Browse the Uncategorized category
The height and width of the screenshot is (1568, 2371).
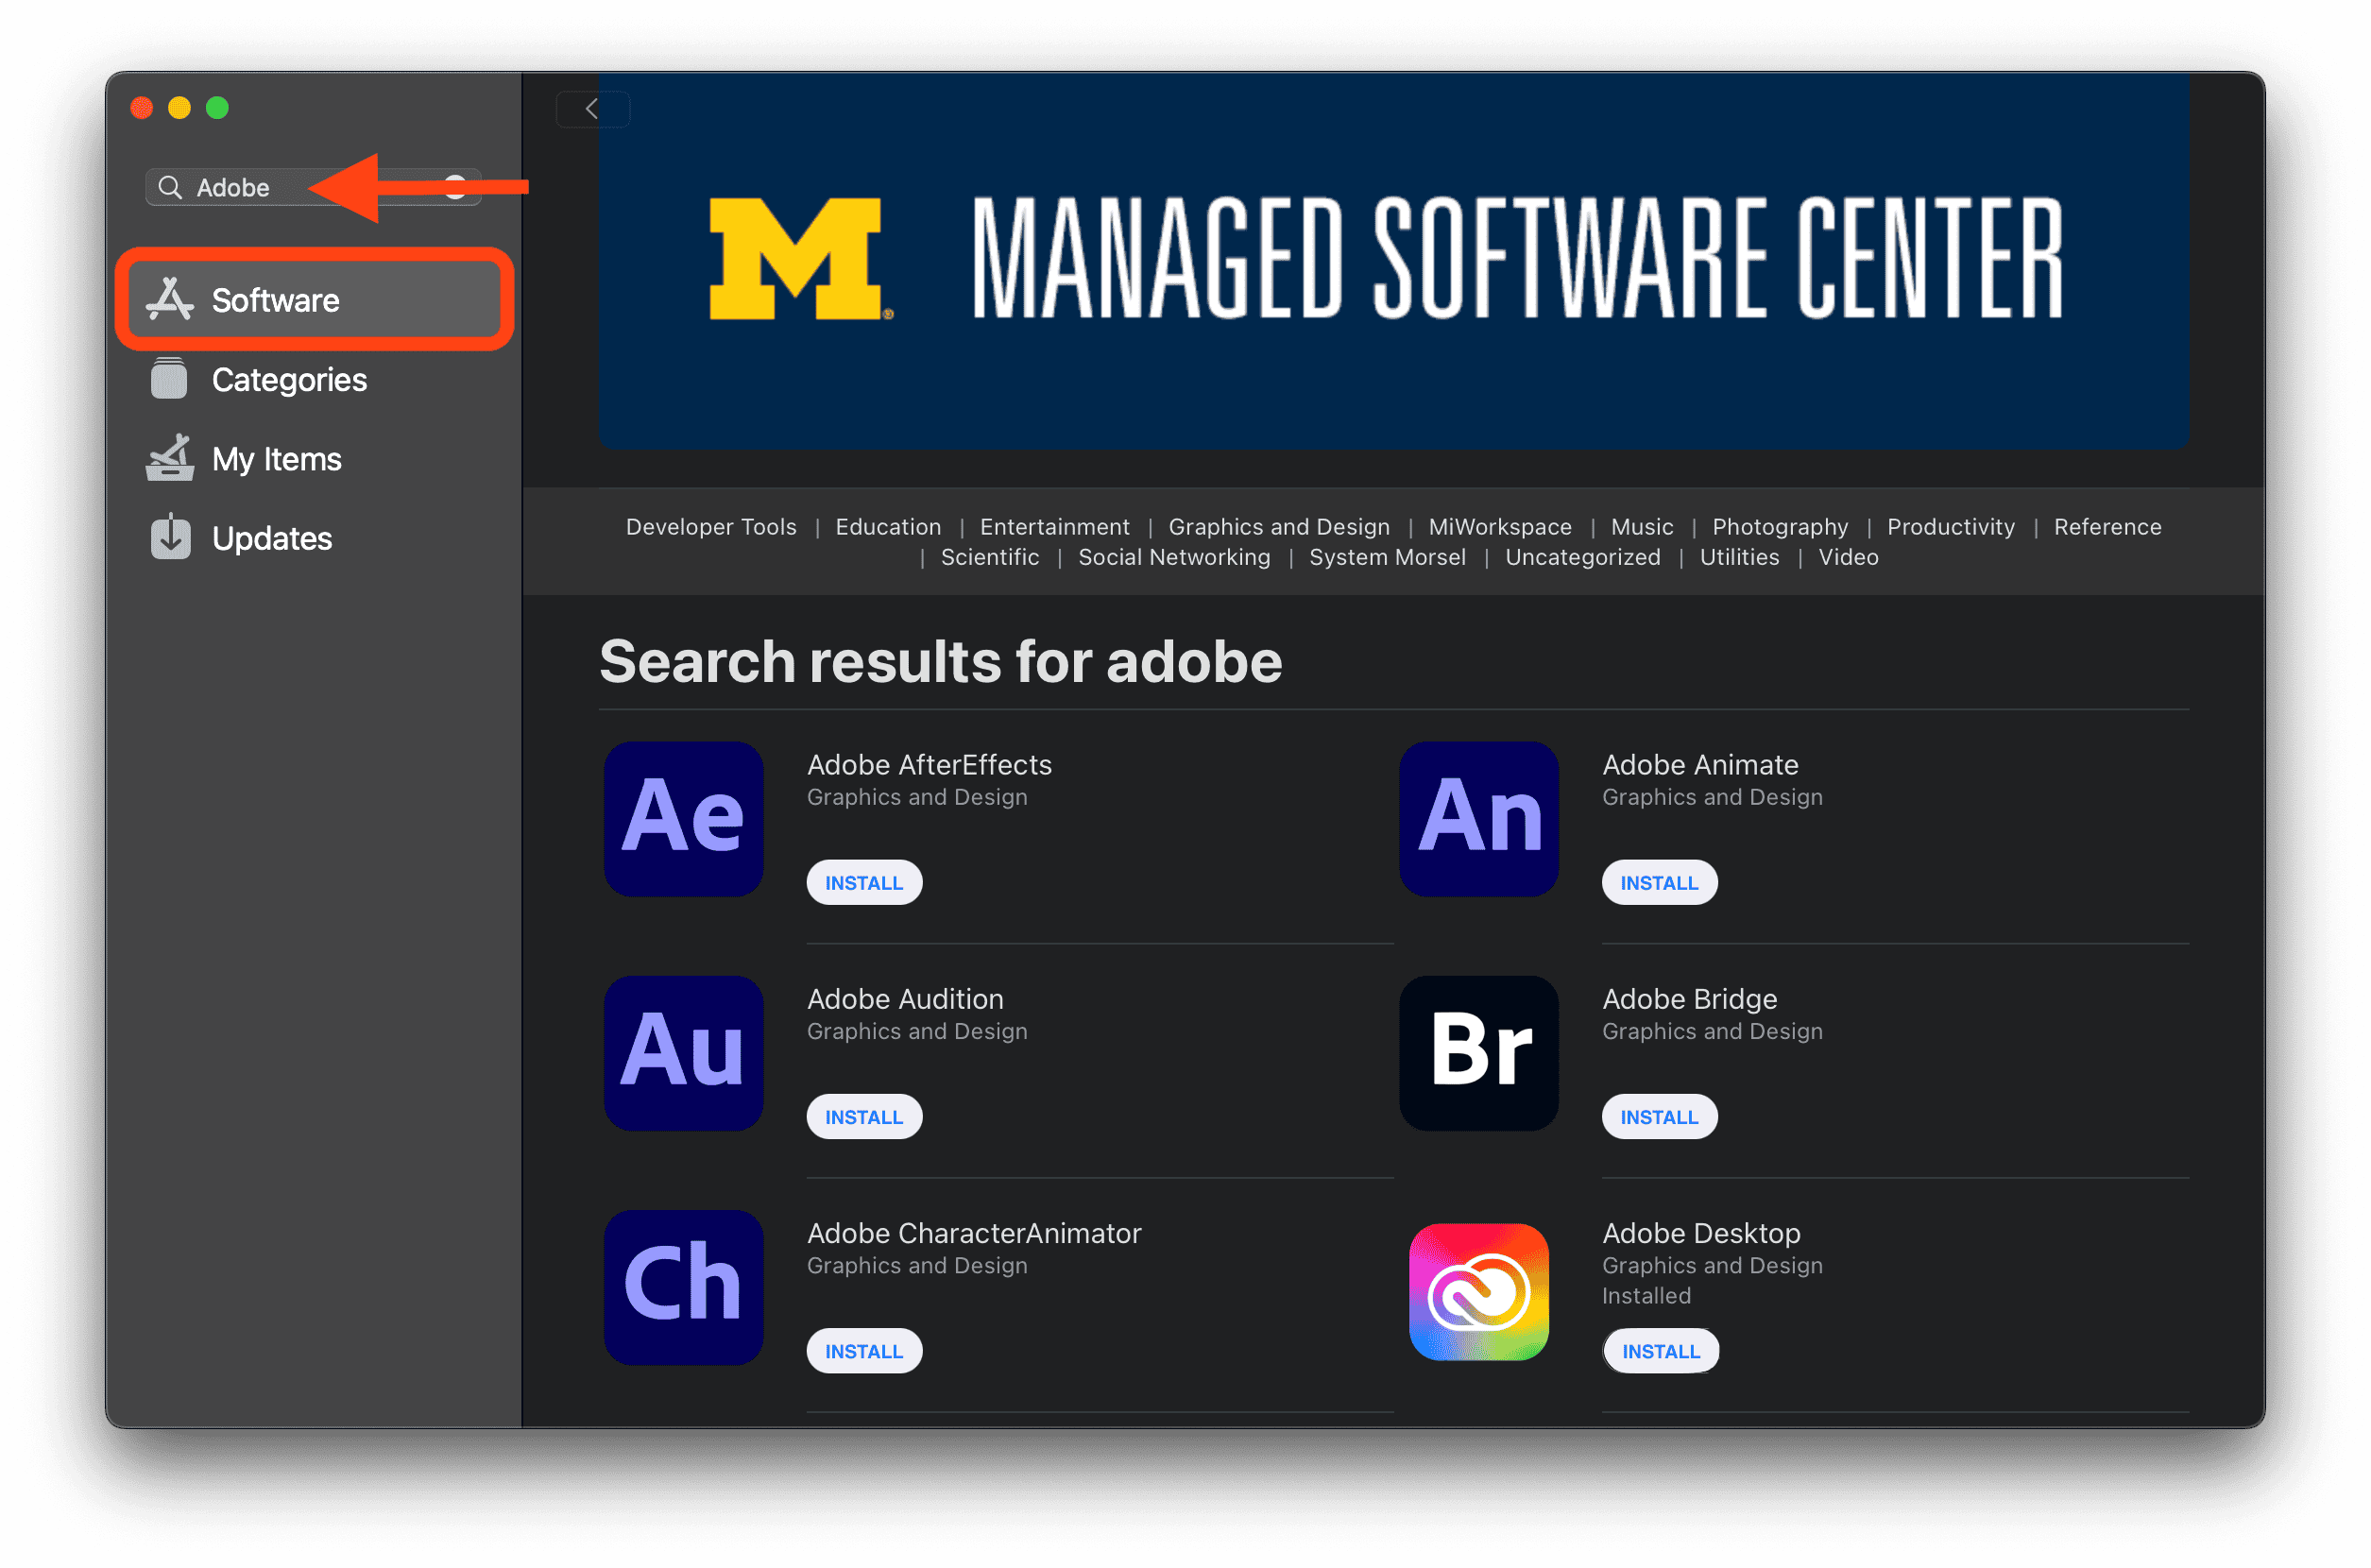tap(1582, 557)
